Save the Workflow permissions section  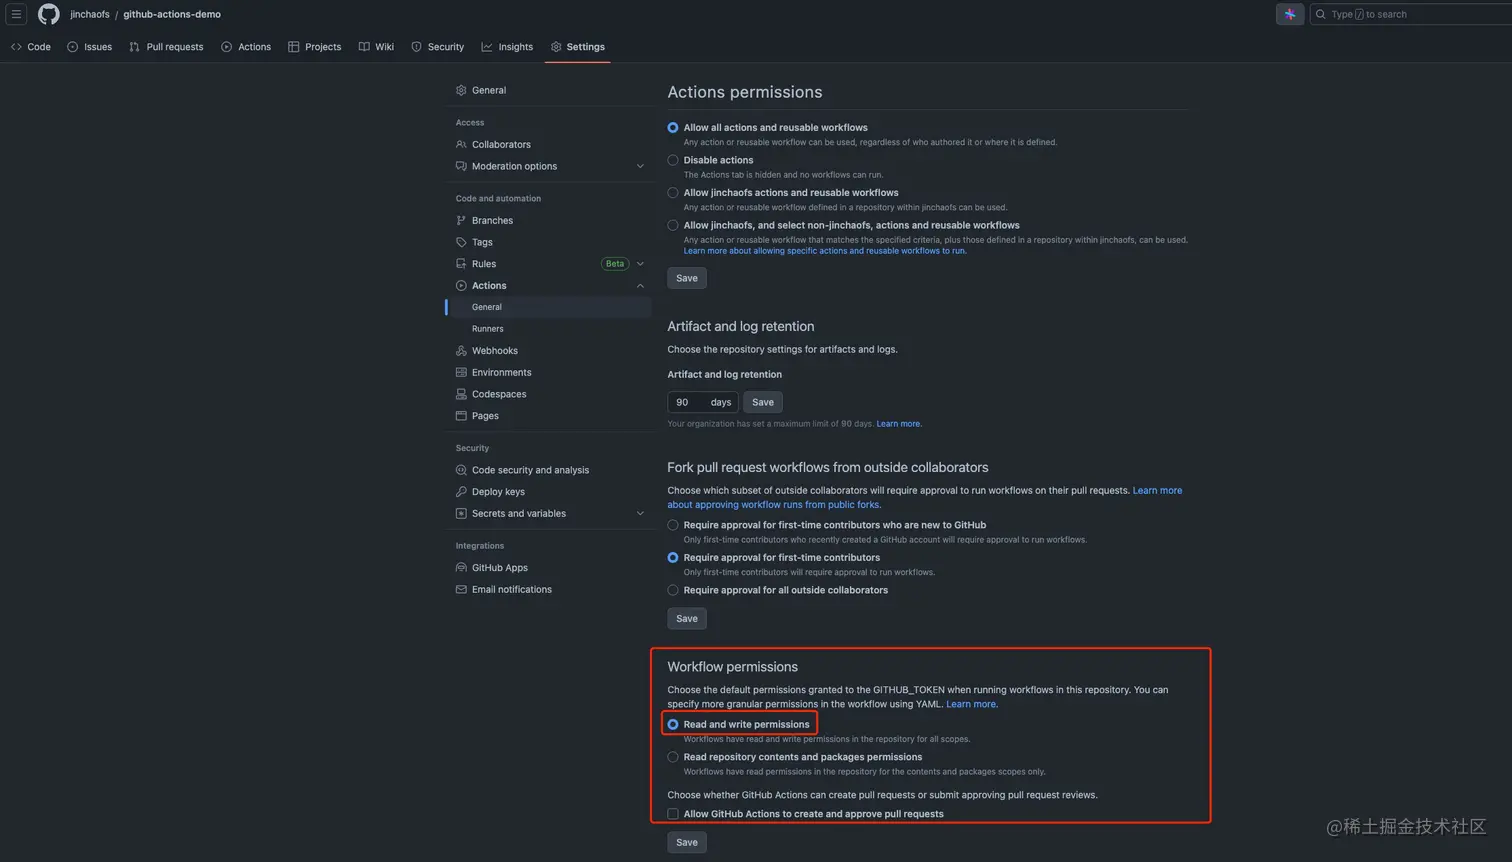(x=687, y=843)
